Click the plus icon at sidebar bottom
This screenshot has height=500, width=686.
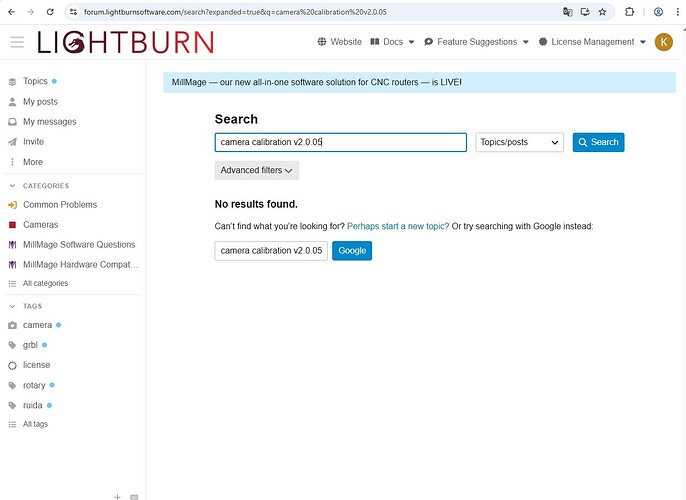[x=117, y=497]
